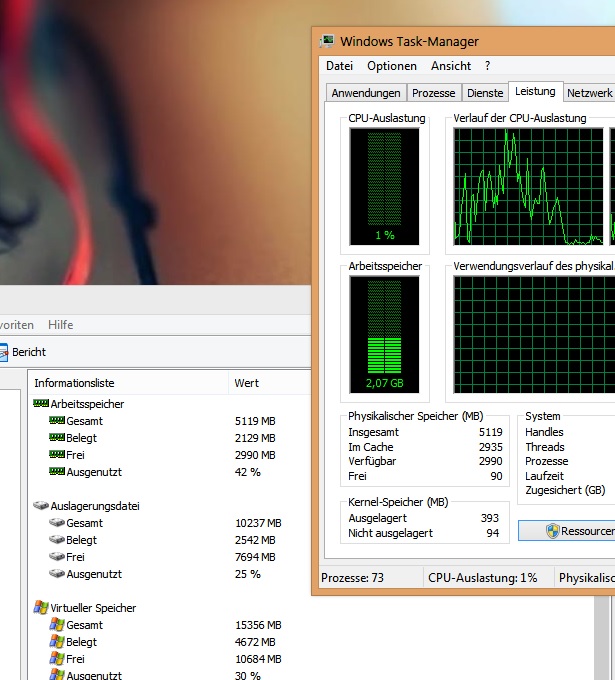The image size is (615, 680).
Task: Click the disk icon beside Auslagerungsdatei Frei
Action: [x=57, y=556]
